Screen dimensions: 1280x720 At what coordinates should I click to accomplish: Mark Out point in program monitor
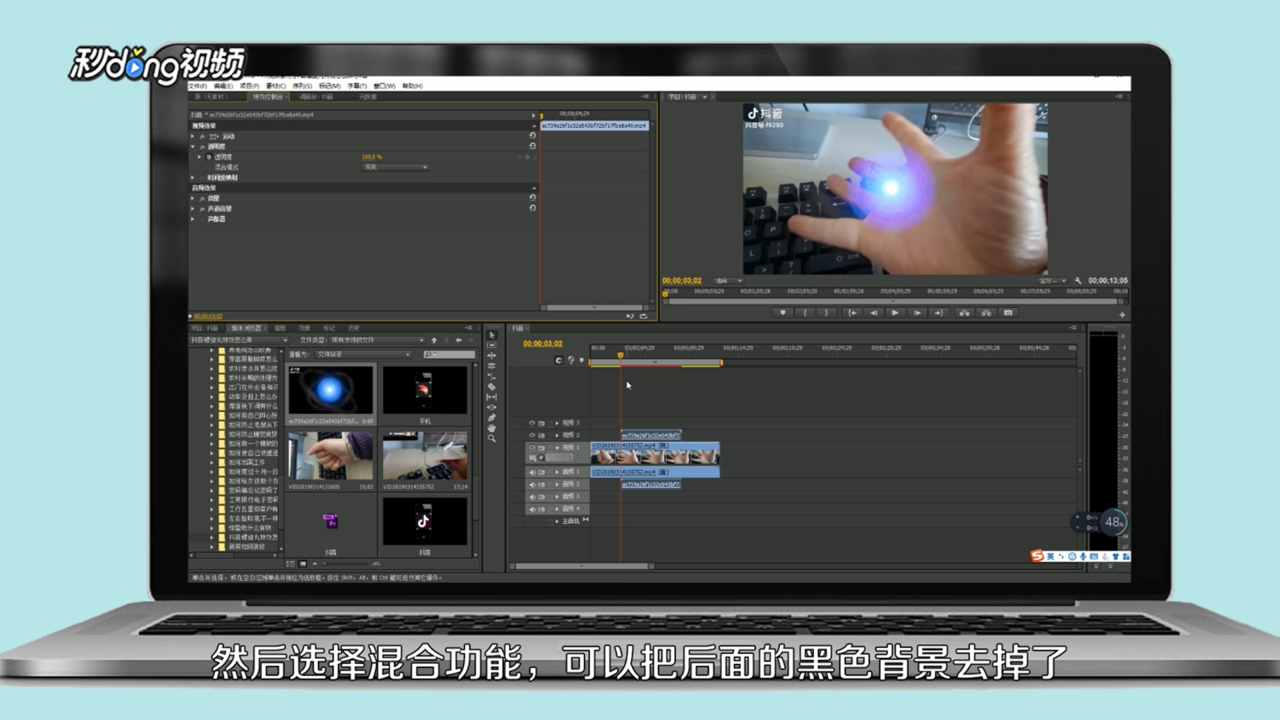tap(826, 313)
